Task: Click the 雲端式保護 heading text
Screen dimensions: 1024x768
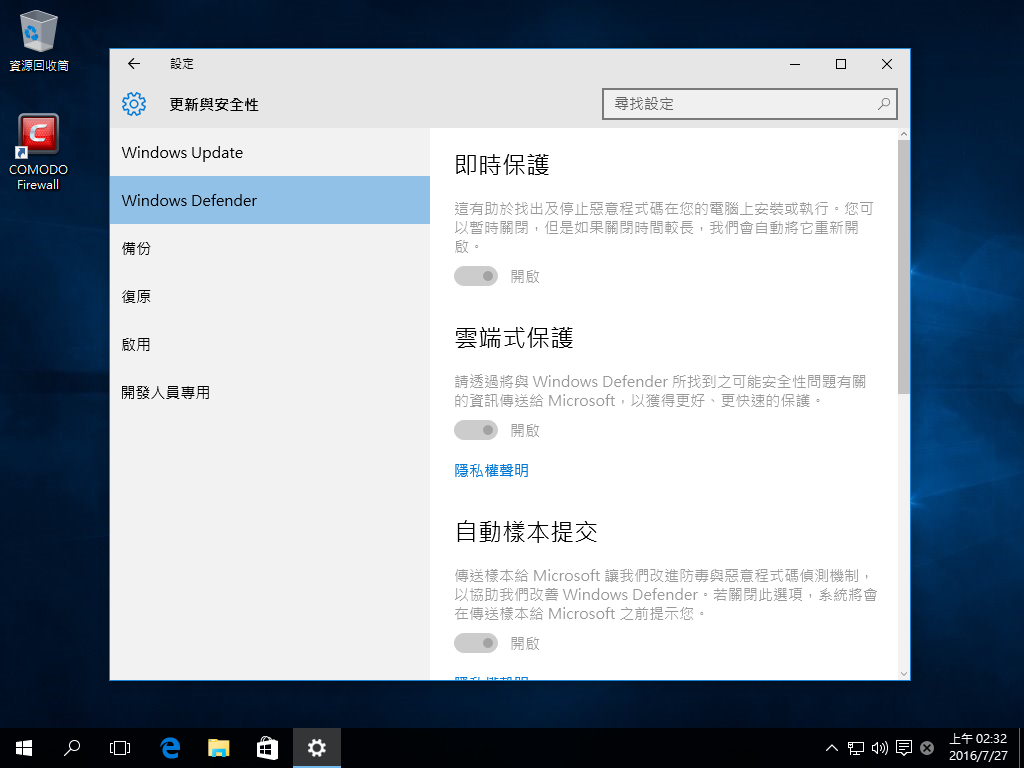Action: (514, 338)
